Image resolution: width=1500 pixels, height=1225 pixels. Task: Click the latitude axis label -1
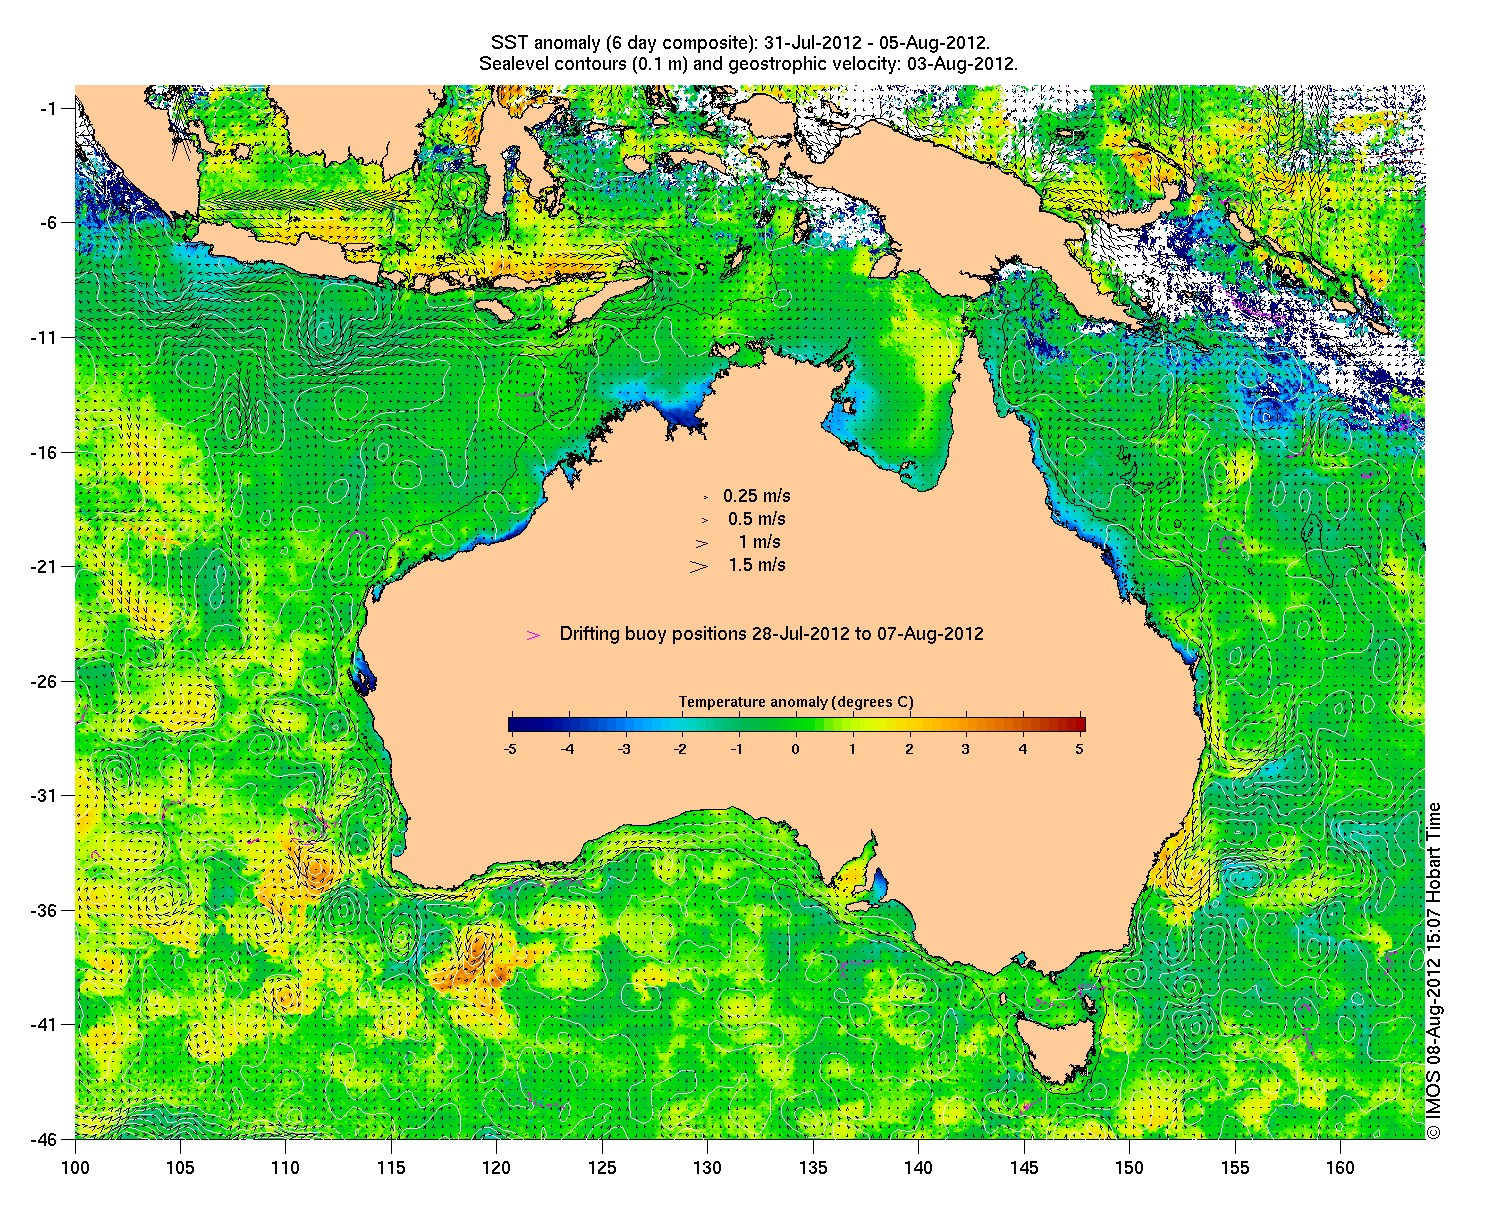50,108
